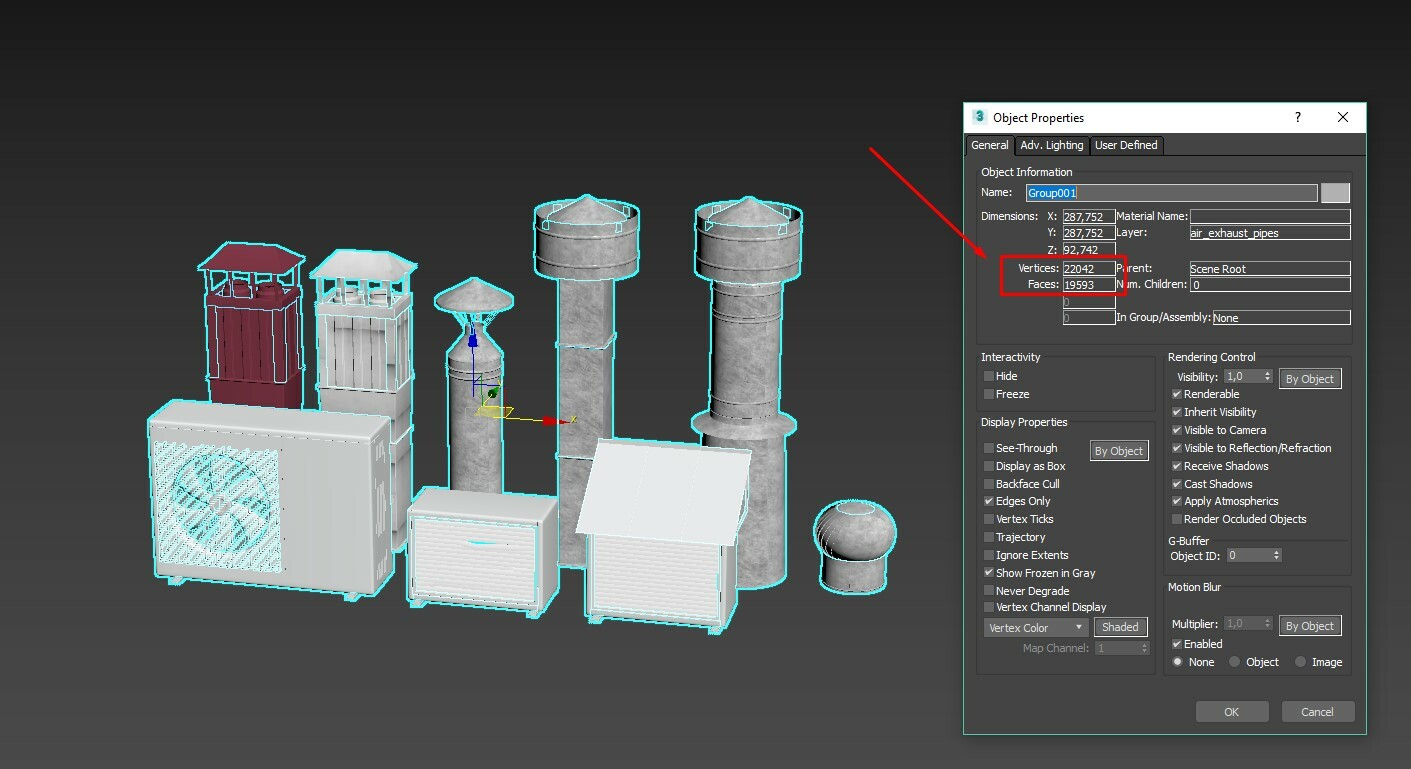The image size is (1411, 769).
Task: Click By Object button in Display Properties
Action: click(1118, 451)
